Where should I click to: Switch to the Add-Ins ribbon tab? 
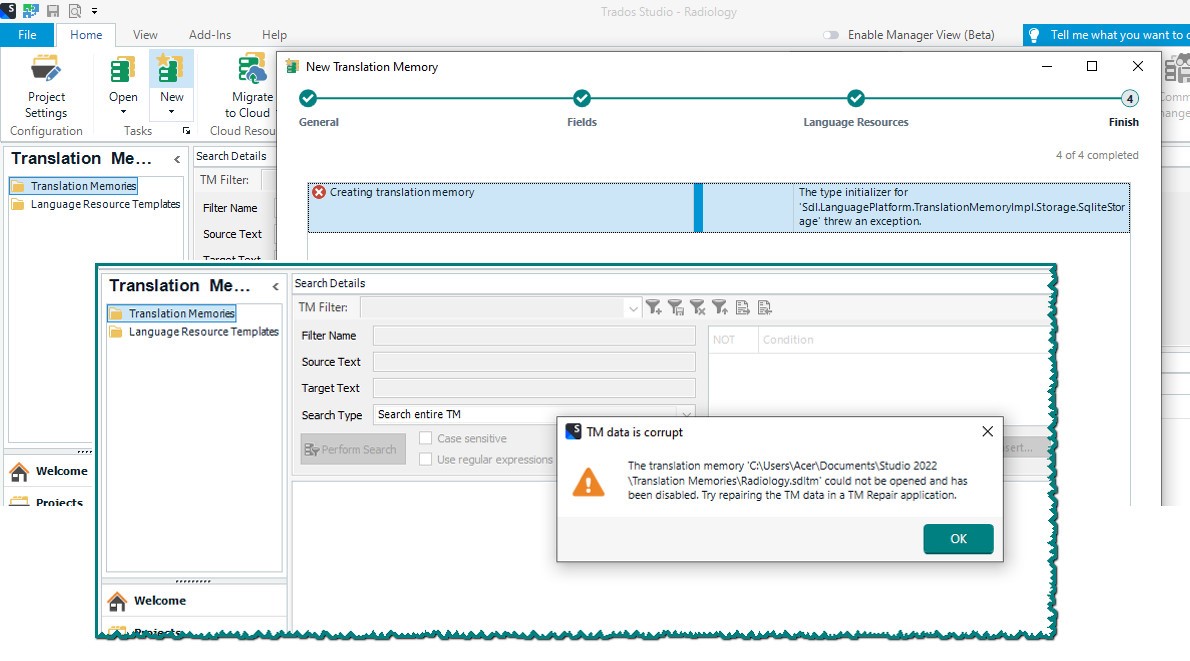209,35
